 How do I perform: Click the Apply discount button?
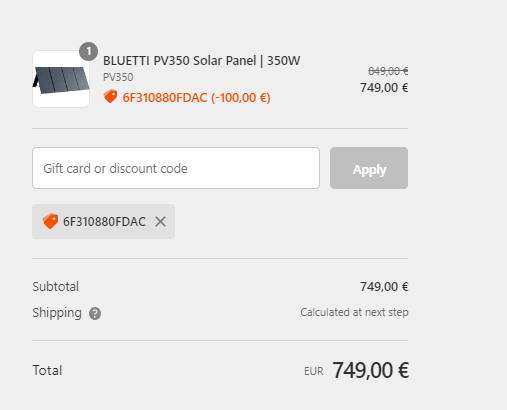click(369, 168)
